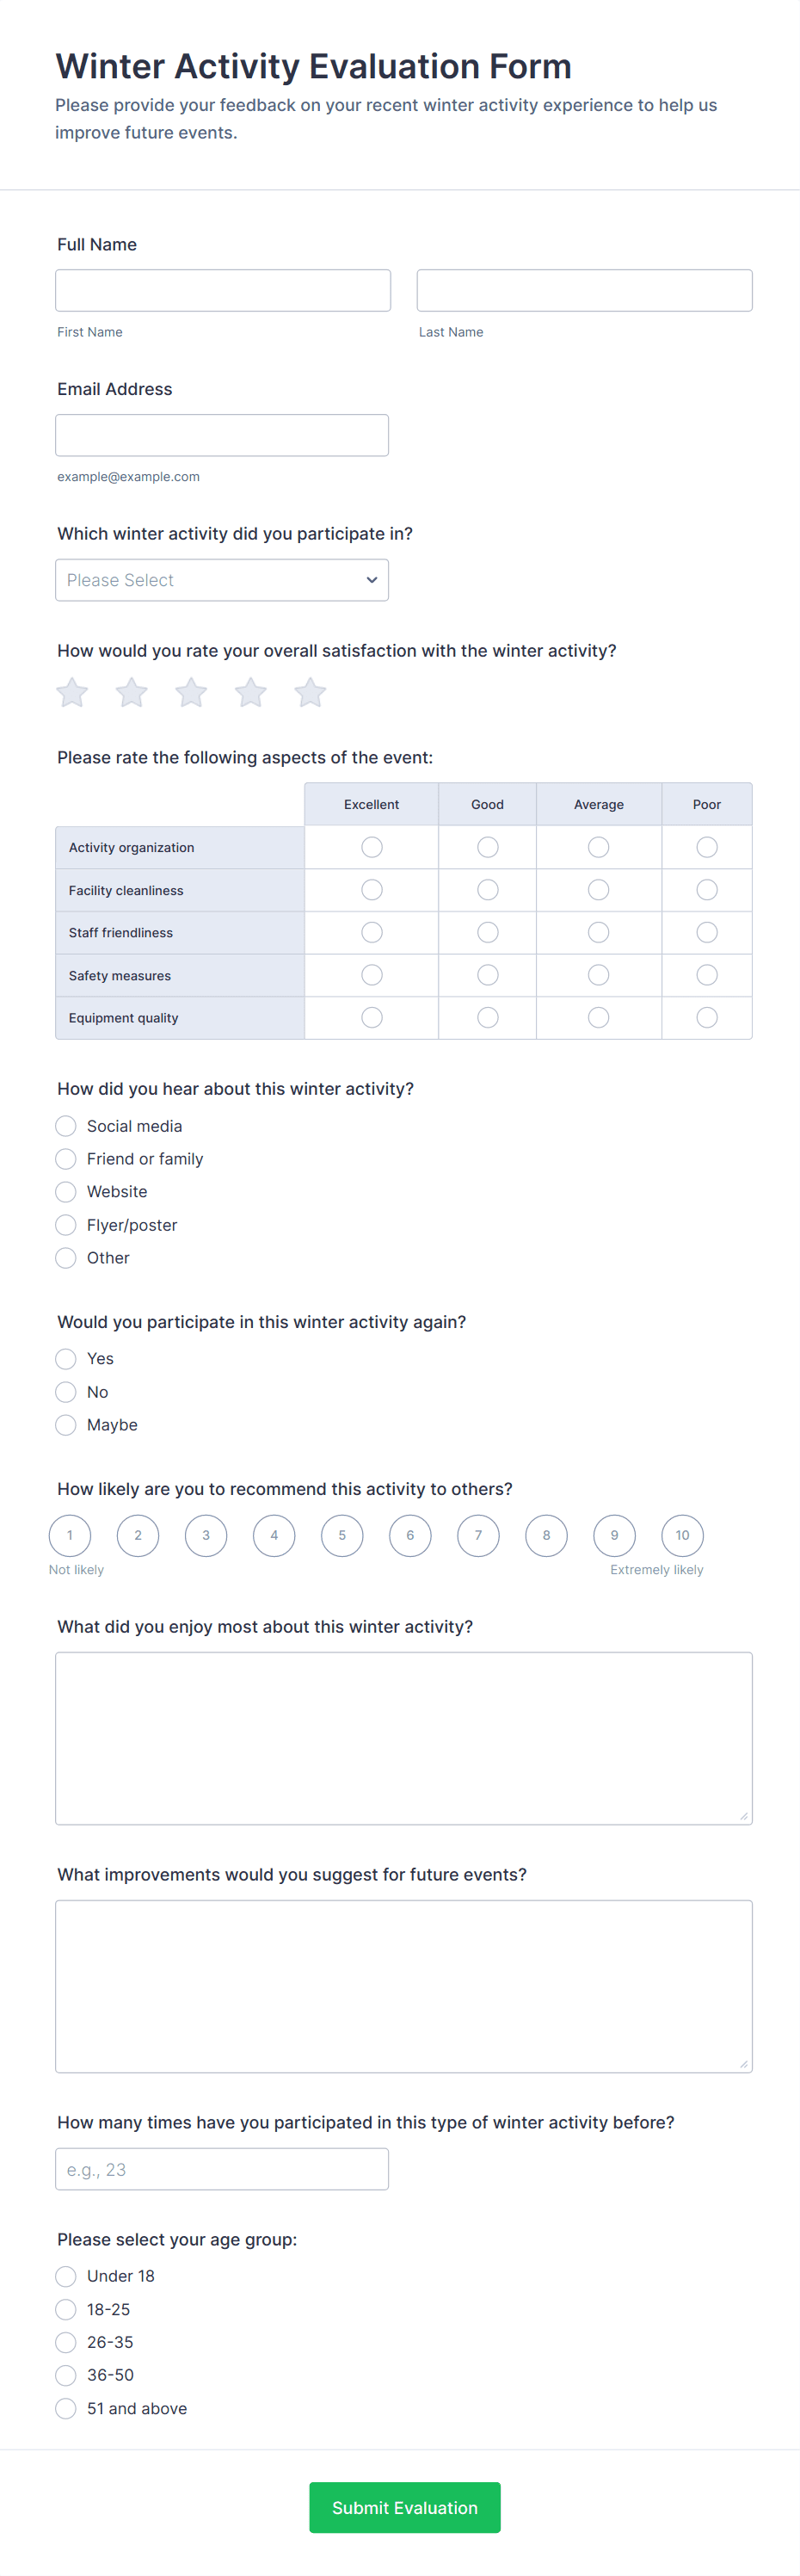The width and height of the screenshot is (800, 2576).
Task: Select the third satisfaction star
Action: point(191,692)
